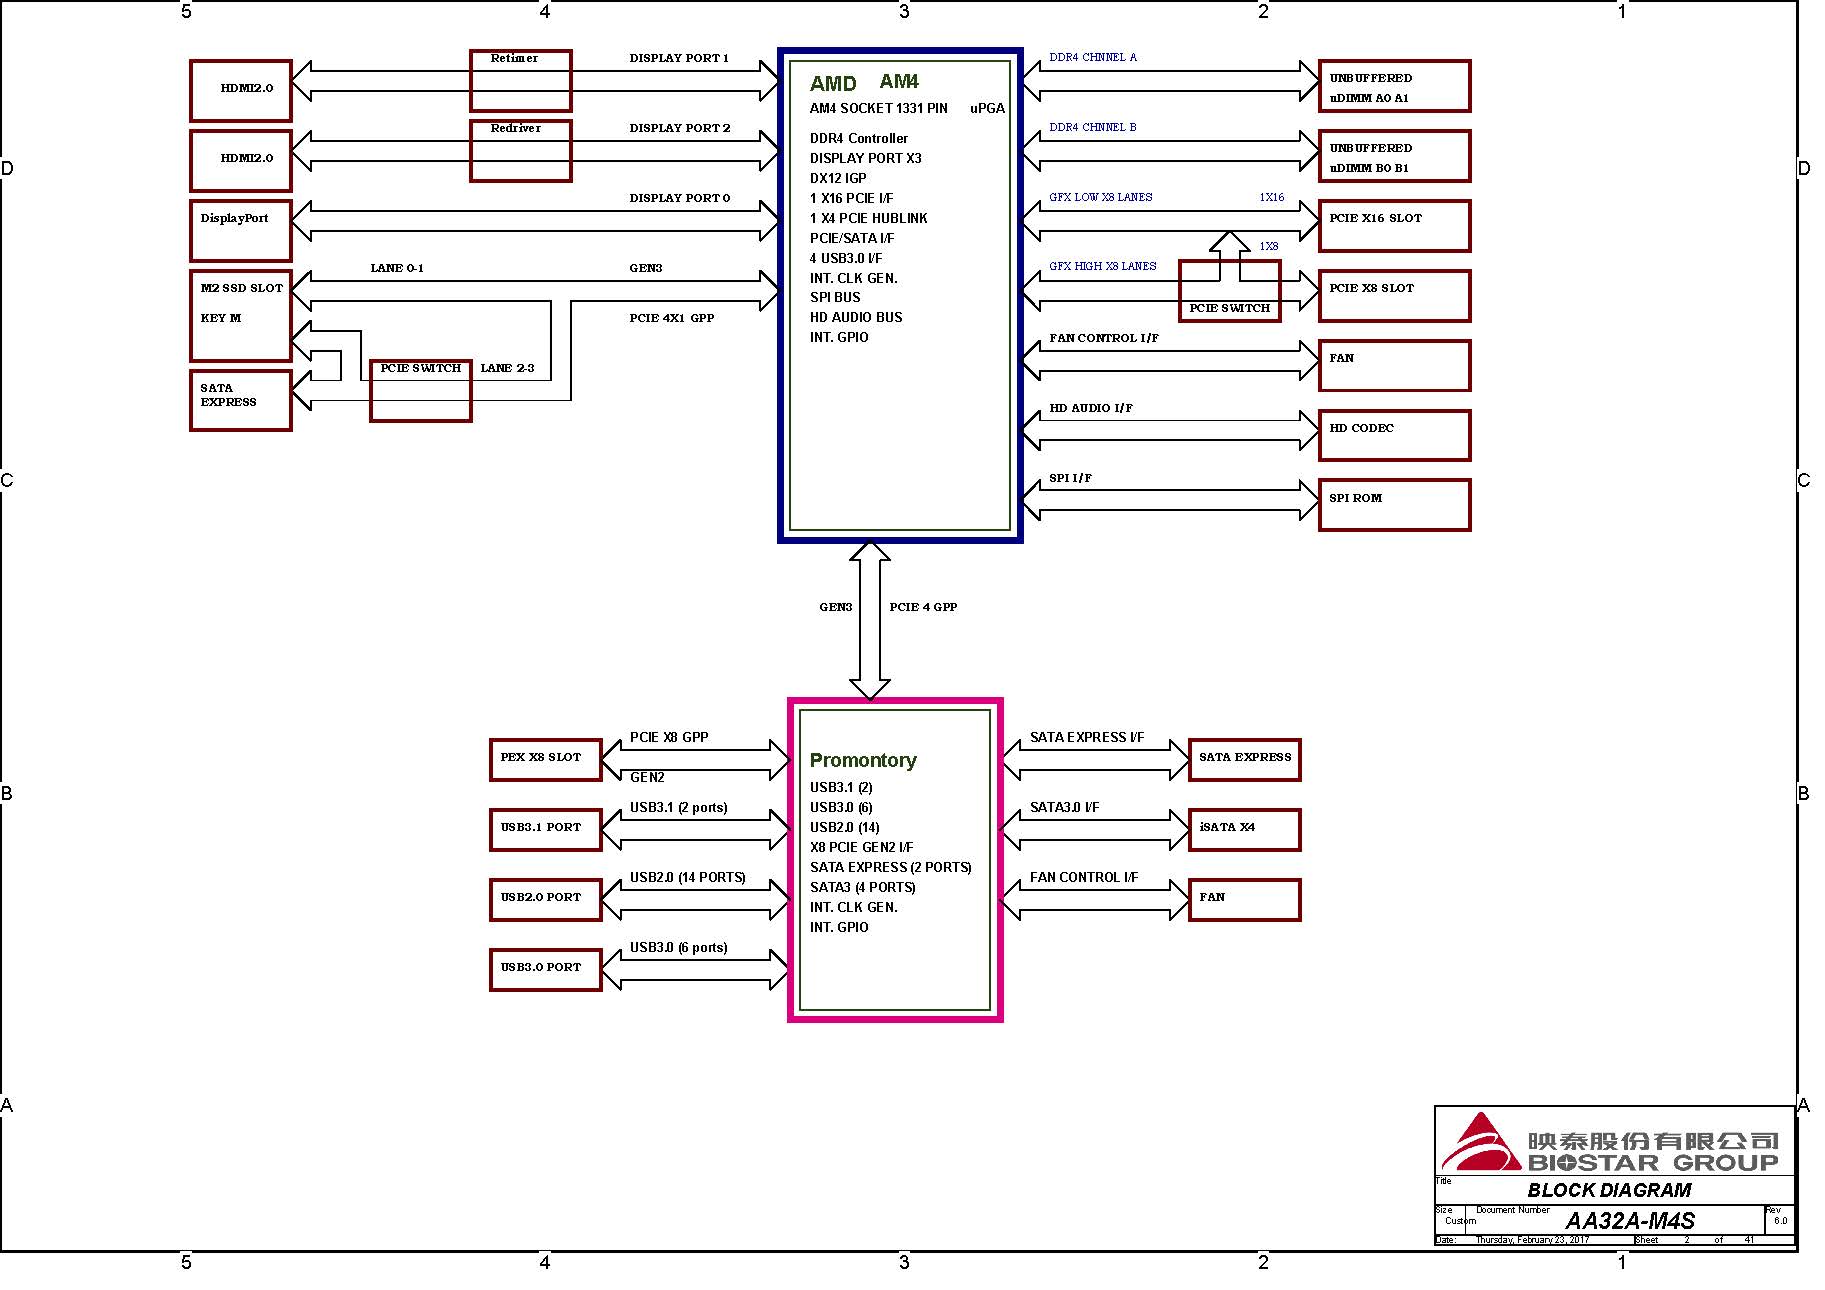Select the HD AUDIO I/F label
This screenshot has height=1290, width=1825.
click(1091, 408)
